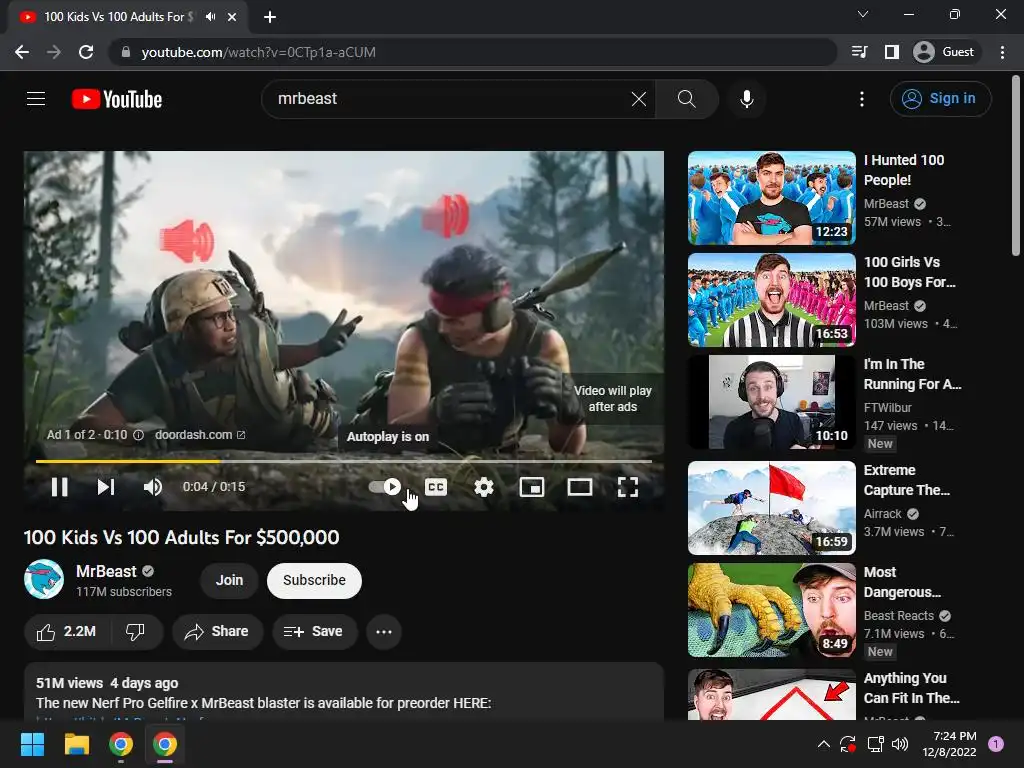1024x768 pixels.
Task: Open Chrome side panel icon
Action: click(891, 52)
